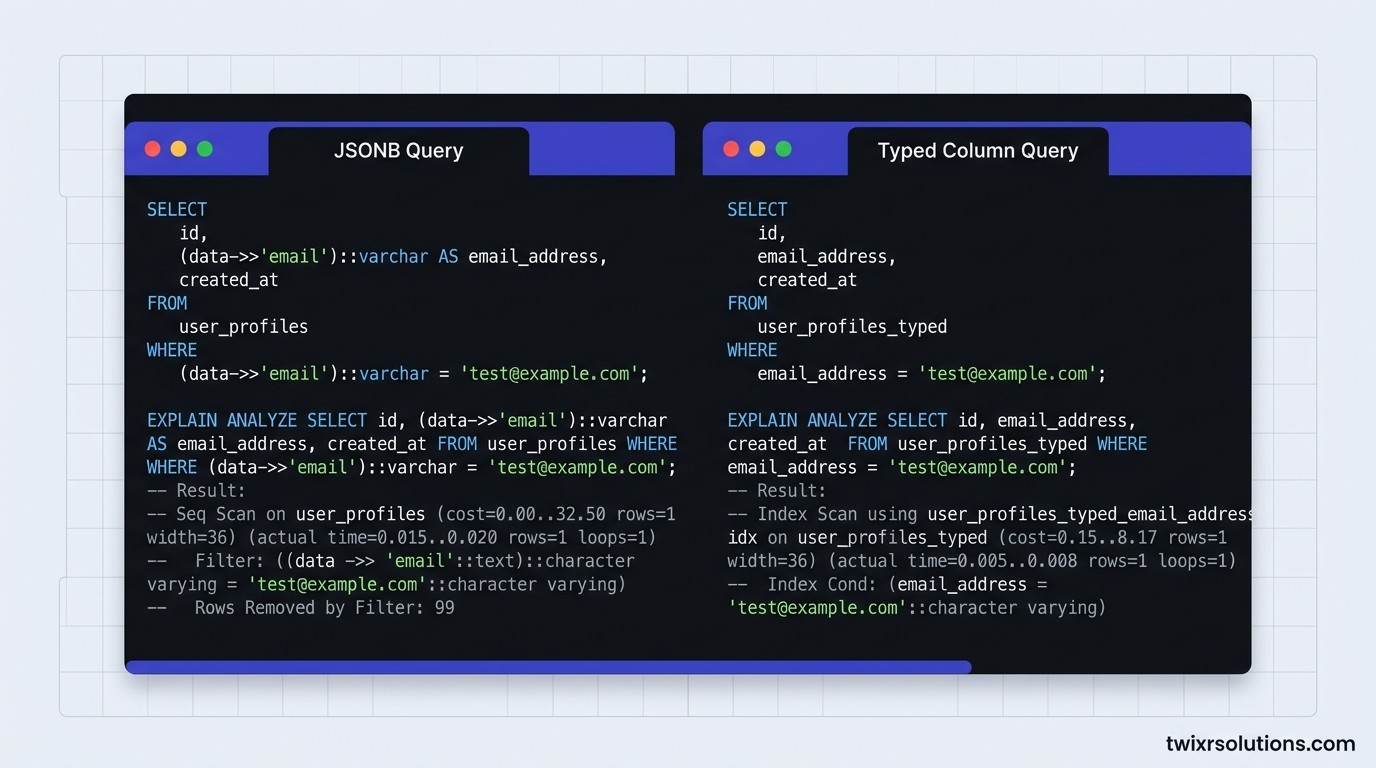Switch to the Typed Column Query tab

pyautogui.click(x=977, y=151)
